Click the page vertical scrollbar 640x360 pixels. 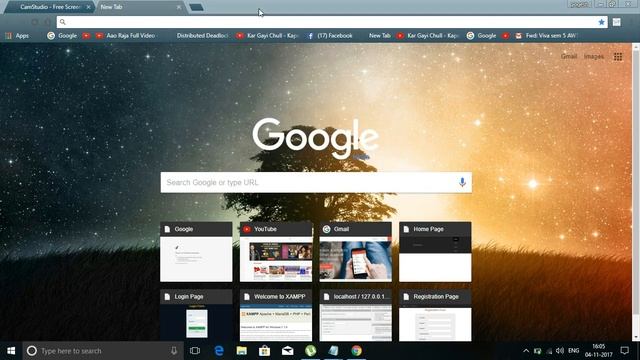click(x=636, y=182)
